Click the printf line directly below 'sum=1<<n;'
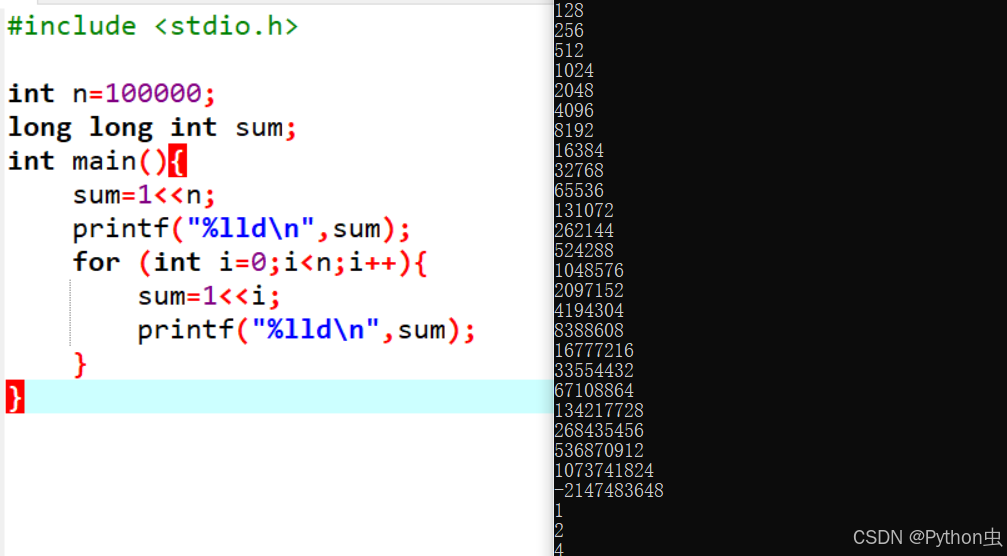1007x556 pixels. pyautogui.click(x=241, y=229)
